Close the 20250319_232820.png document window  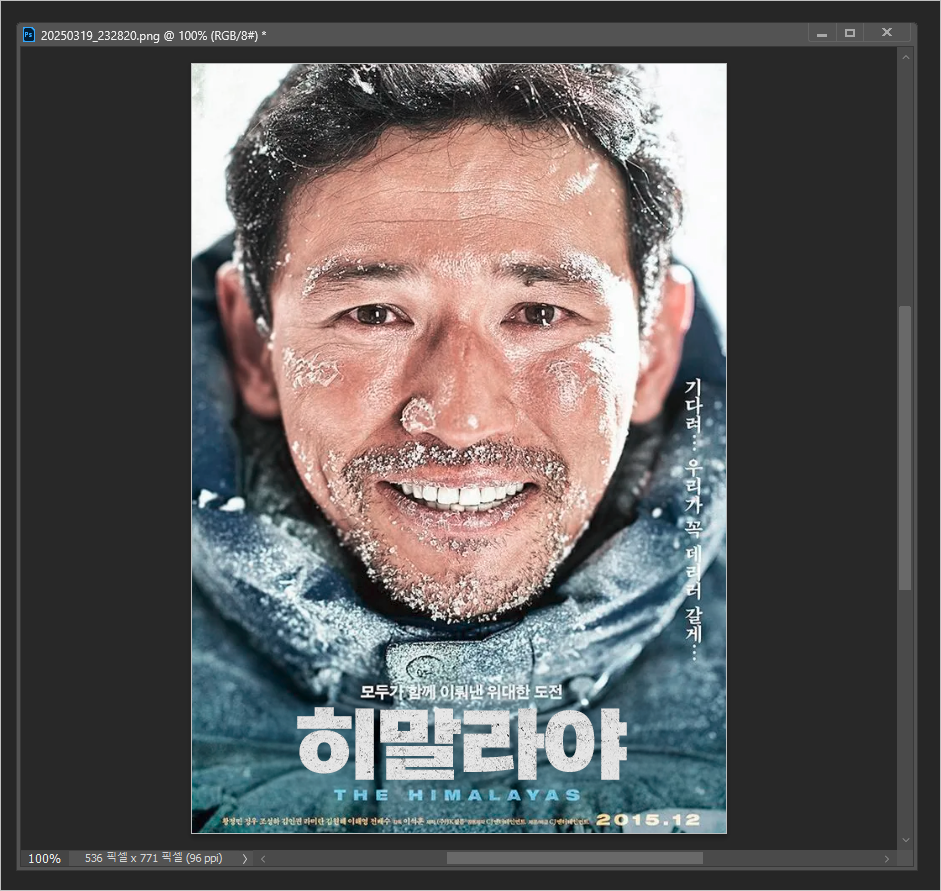[887, 32]
